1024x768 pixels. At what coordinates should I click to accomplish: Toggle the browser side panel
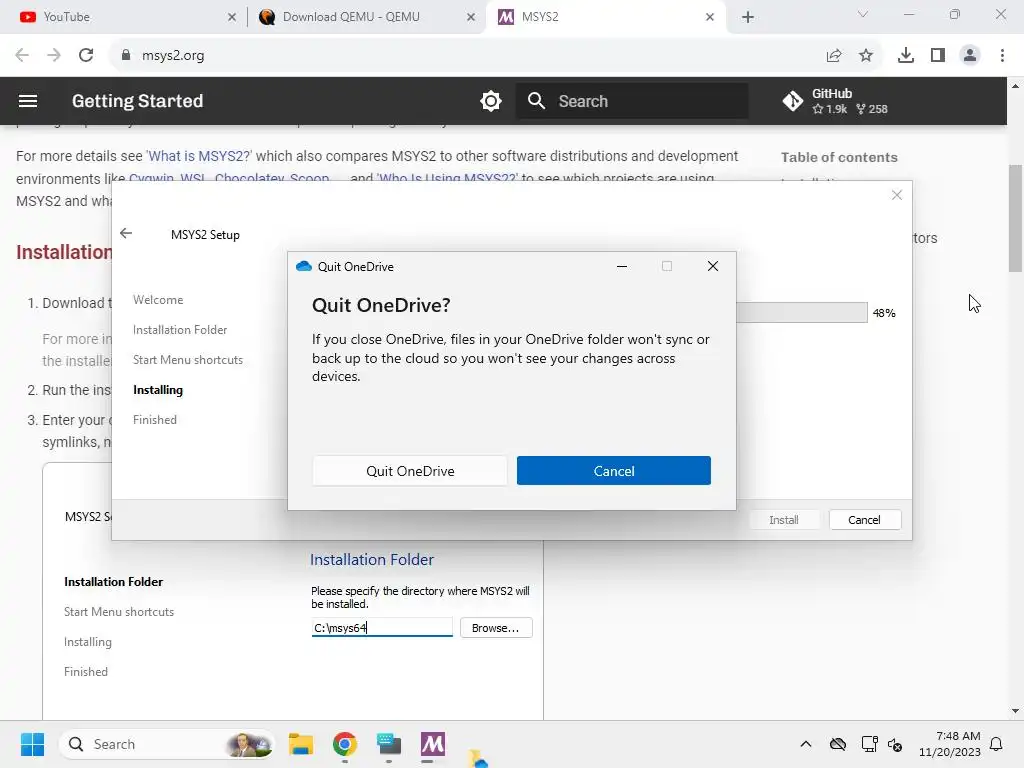(938, 56)
